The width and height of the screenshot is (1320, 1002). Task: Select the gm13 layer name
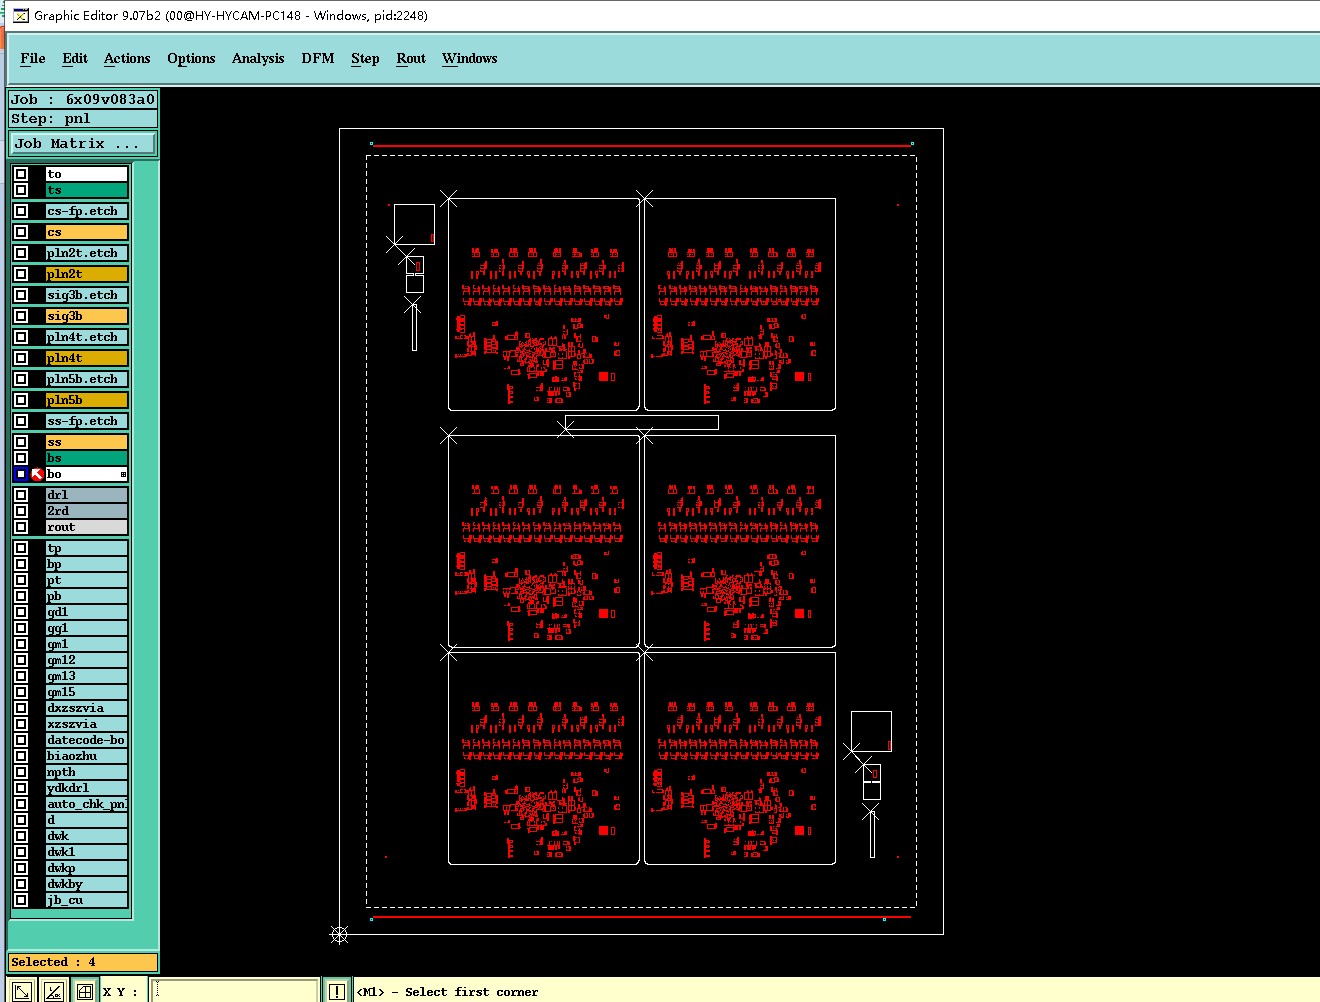click(x=87, y=676)
